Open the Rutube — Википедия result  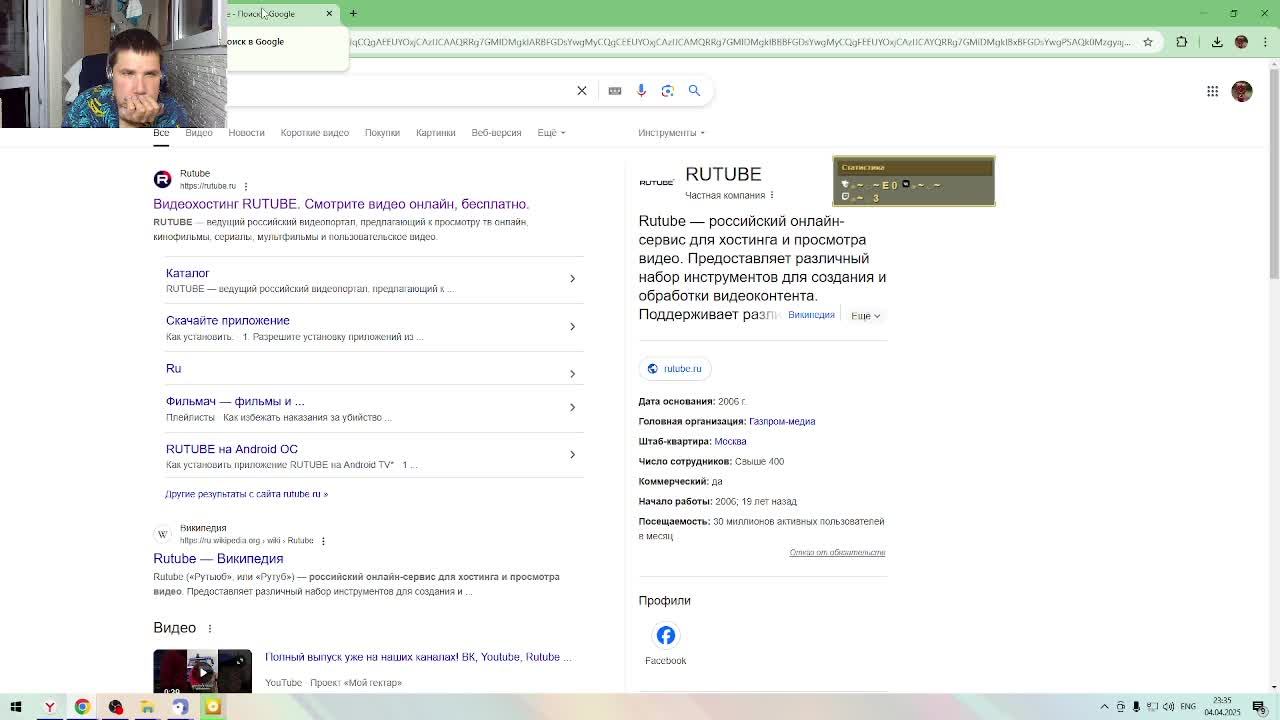tap(218, 559)
